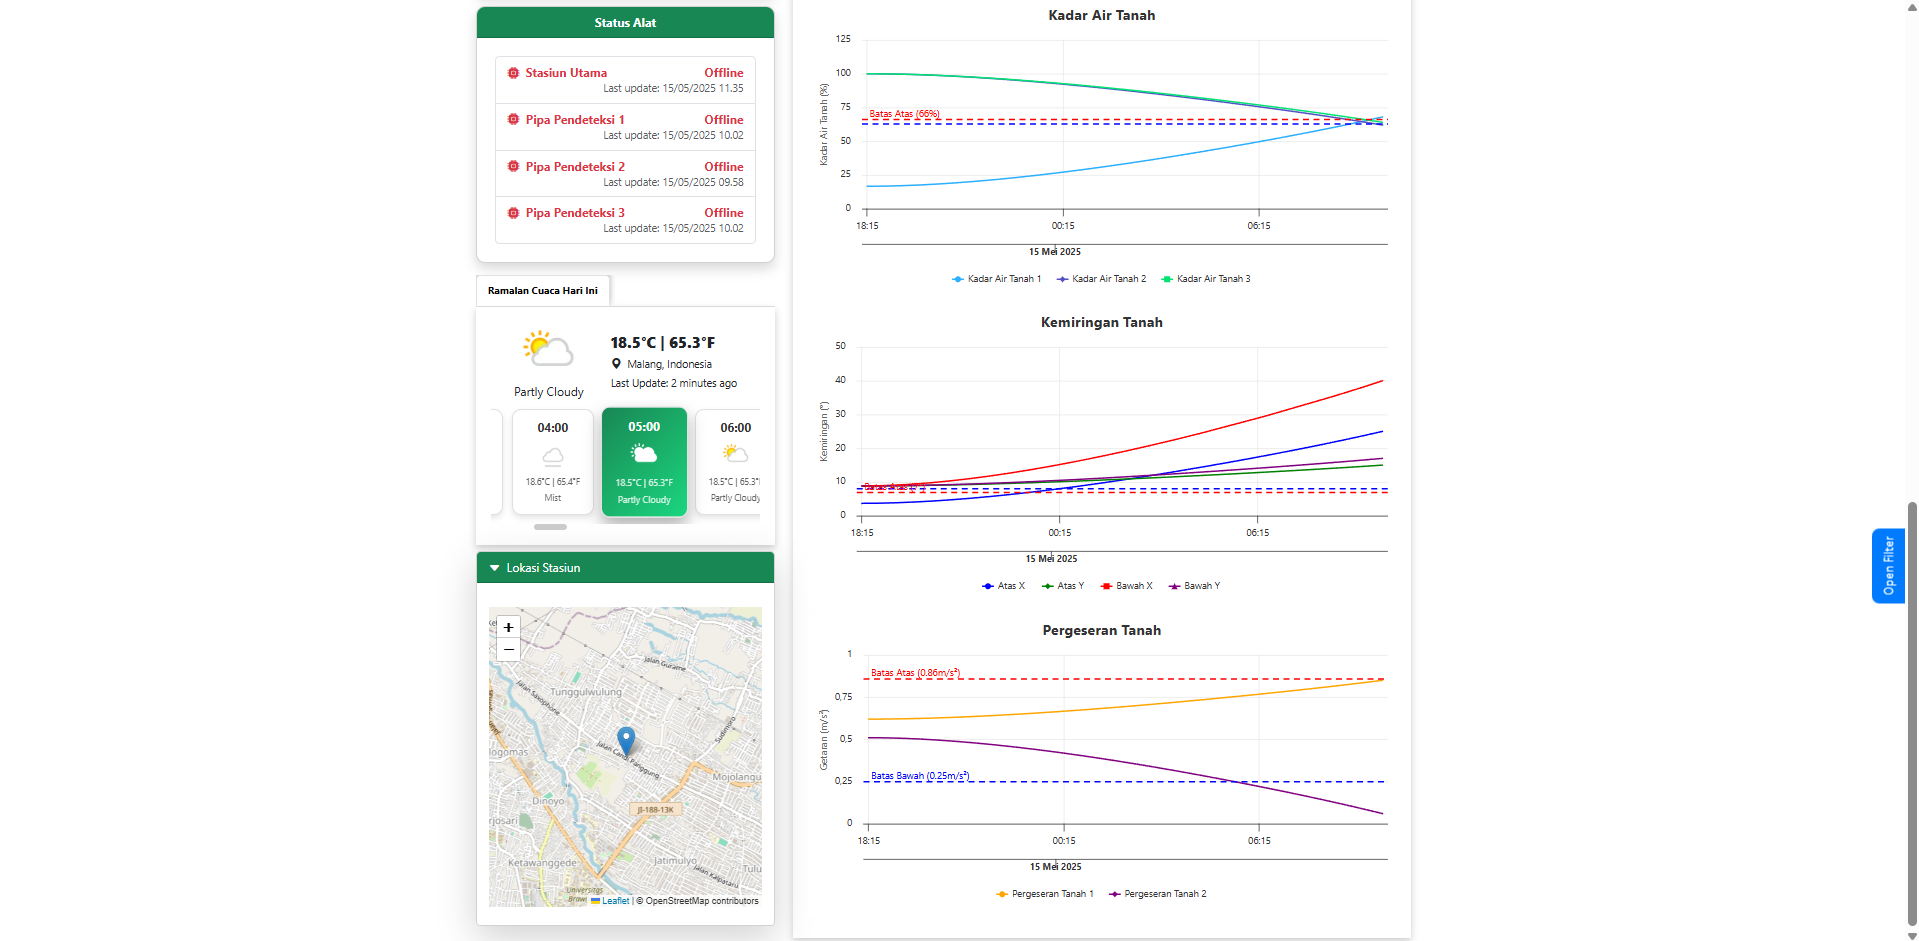Toggle Bawah X series in tilt chart
This screenshot has width=1919, height=941.
(x=1126, y=586)
